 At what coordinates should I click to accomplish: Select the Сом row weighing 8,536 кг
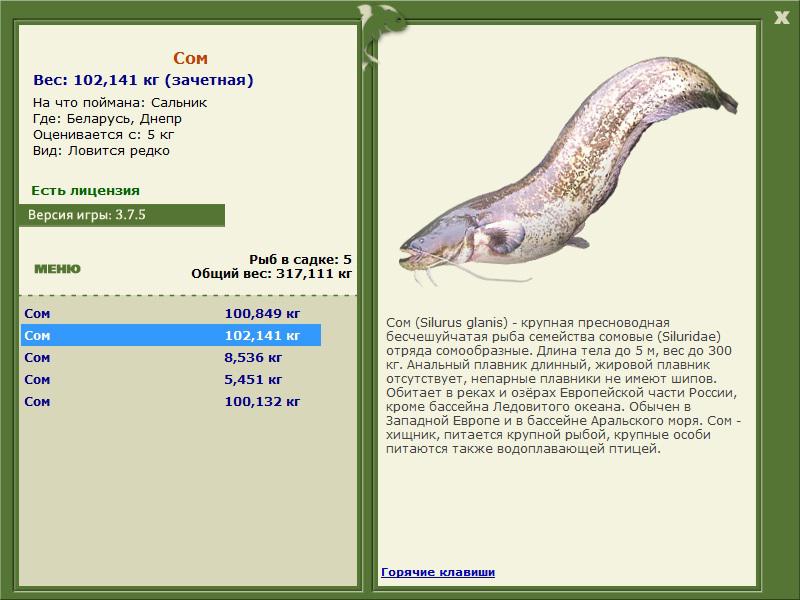171,357
